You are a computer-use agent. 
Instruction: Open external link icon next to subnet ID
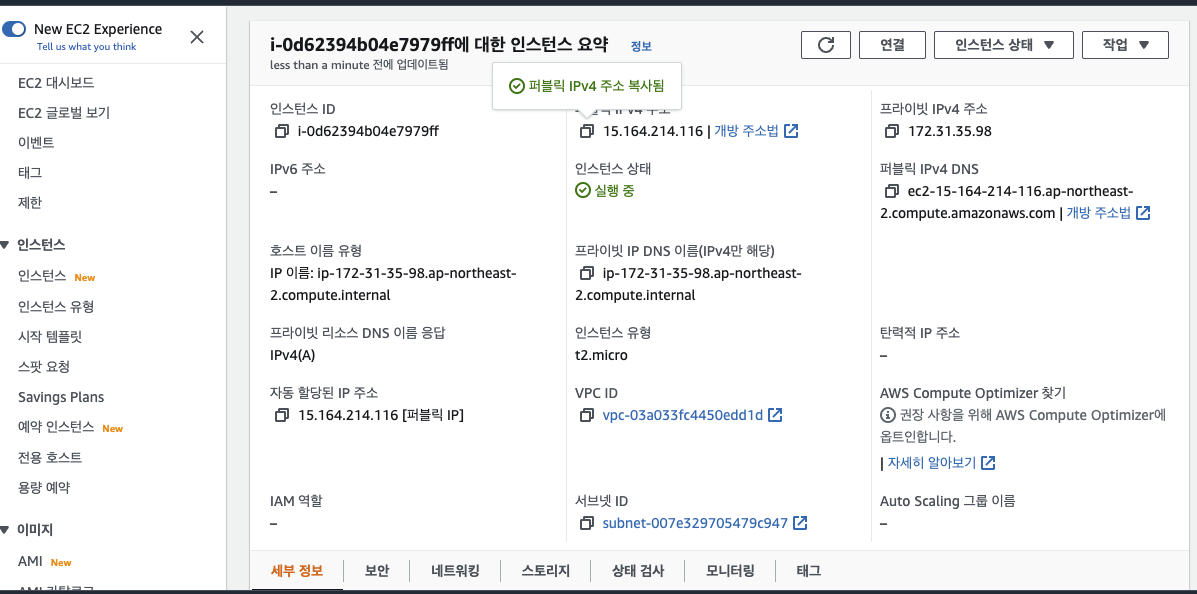click(800, 524)
